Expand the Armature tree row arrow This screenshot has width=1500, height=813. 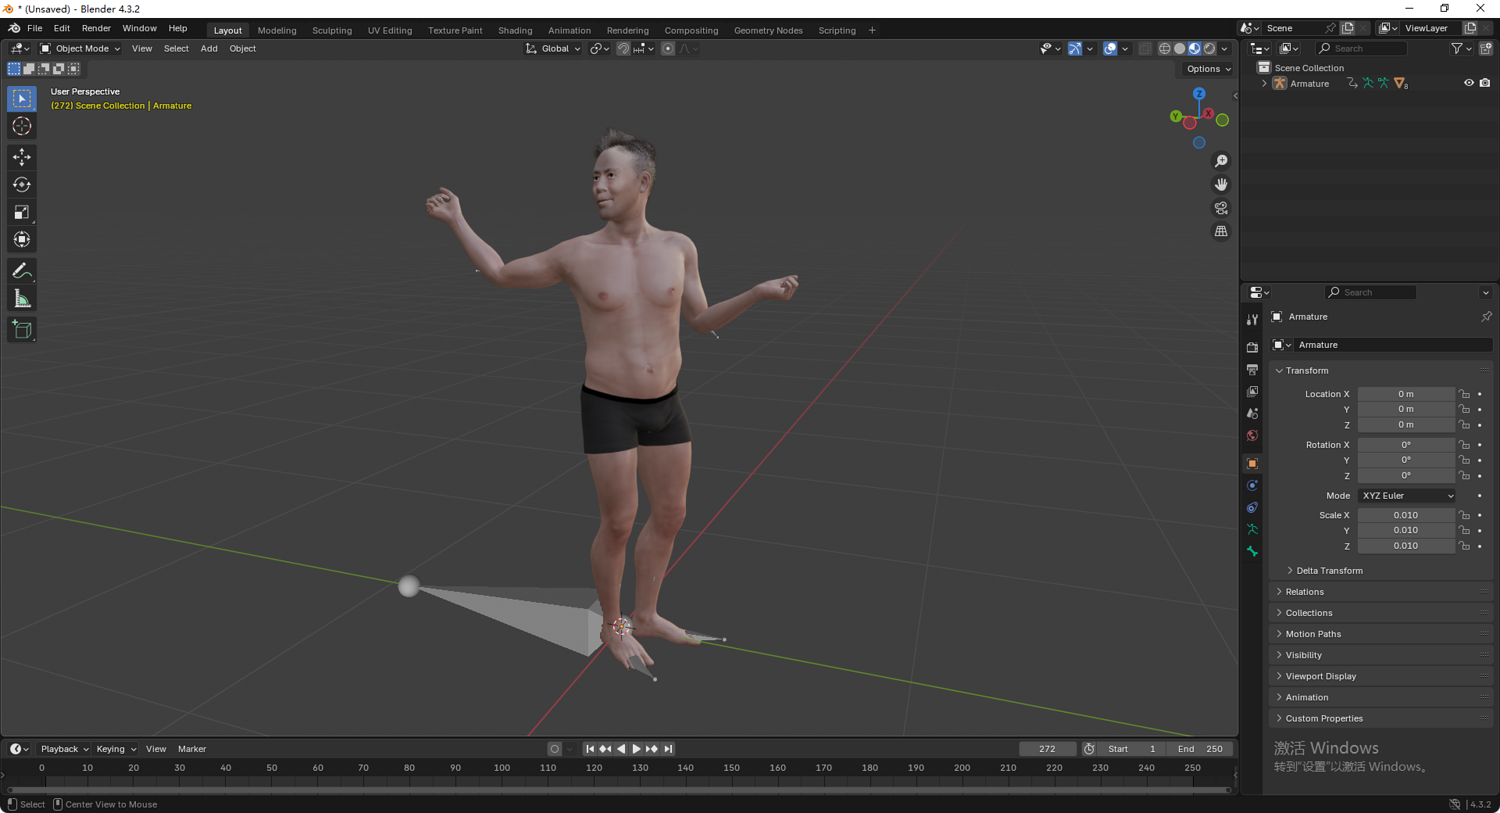pos(1264,84)
